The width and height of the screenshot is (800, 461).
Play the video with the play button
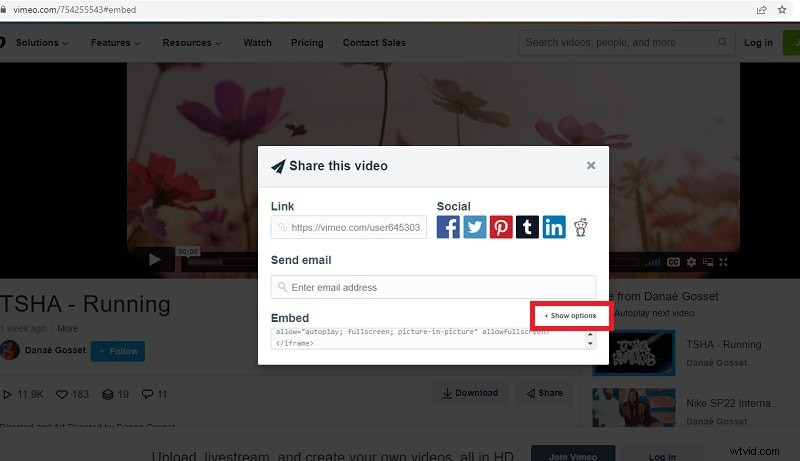(x=154, y=260)
